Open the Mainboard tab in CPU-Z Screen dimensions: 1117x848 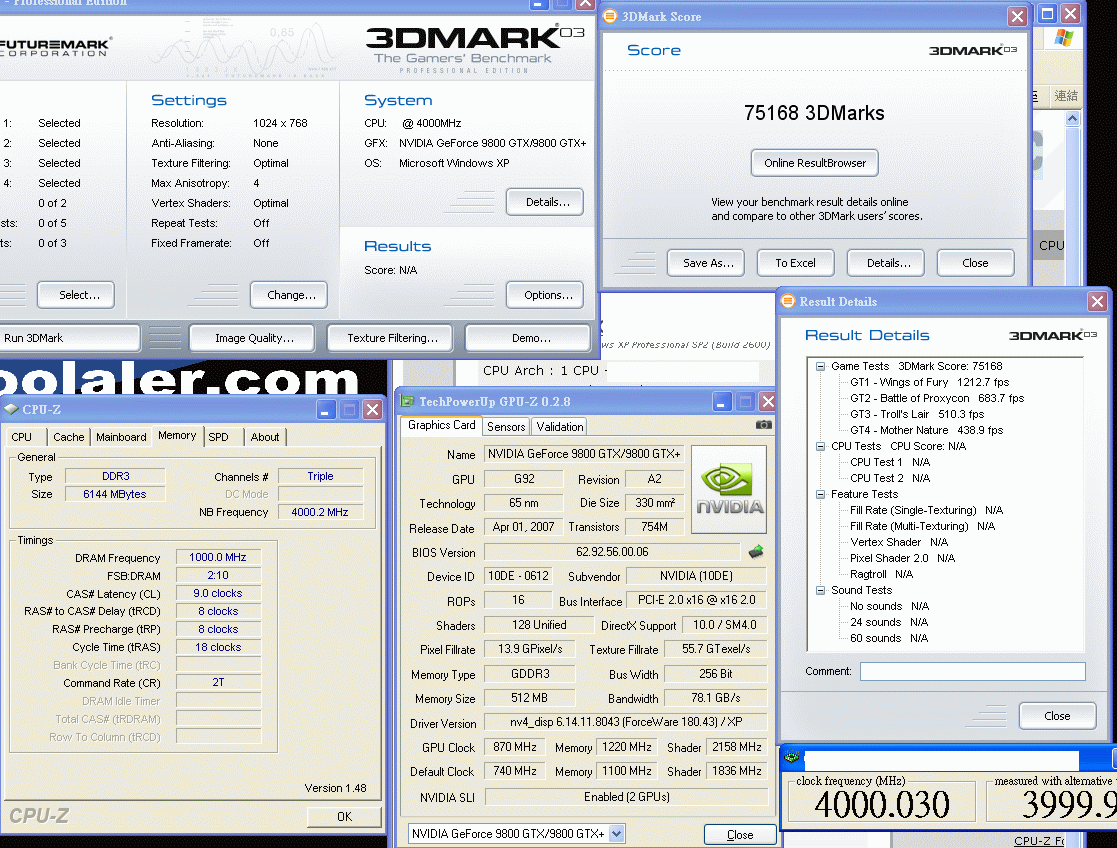[x=121, y=437]
